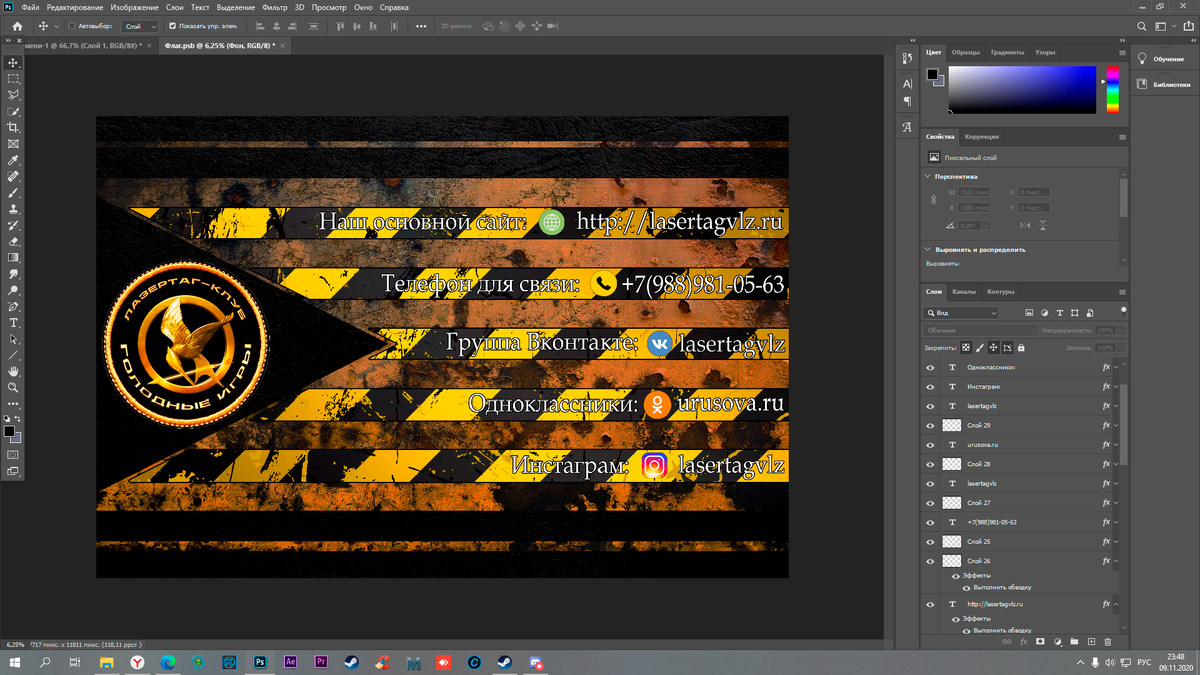Hide the Слой 25 layer
The width and height of the screenshot is (1200, 675).
pyautogui.click(x=930, y=542)
